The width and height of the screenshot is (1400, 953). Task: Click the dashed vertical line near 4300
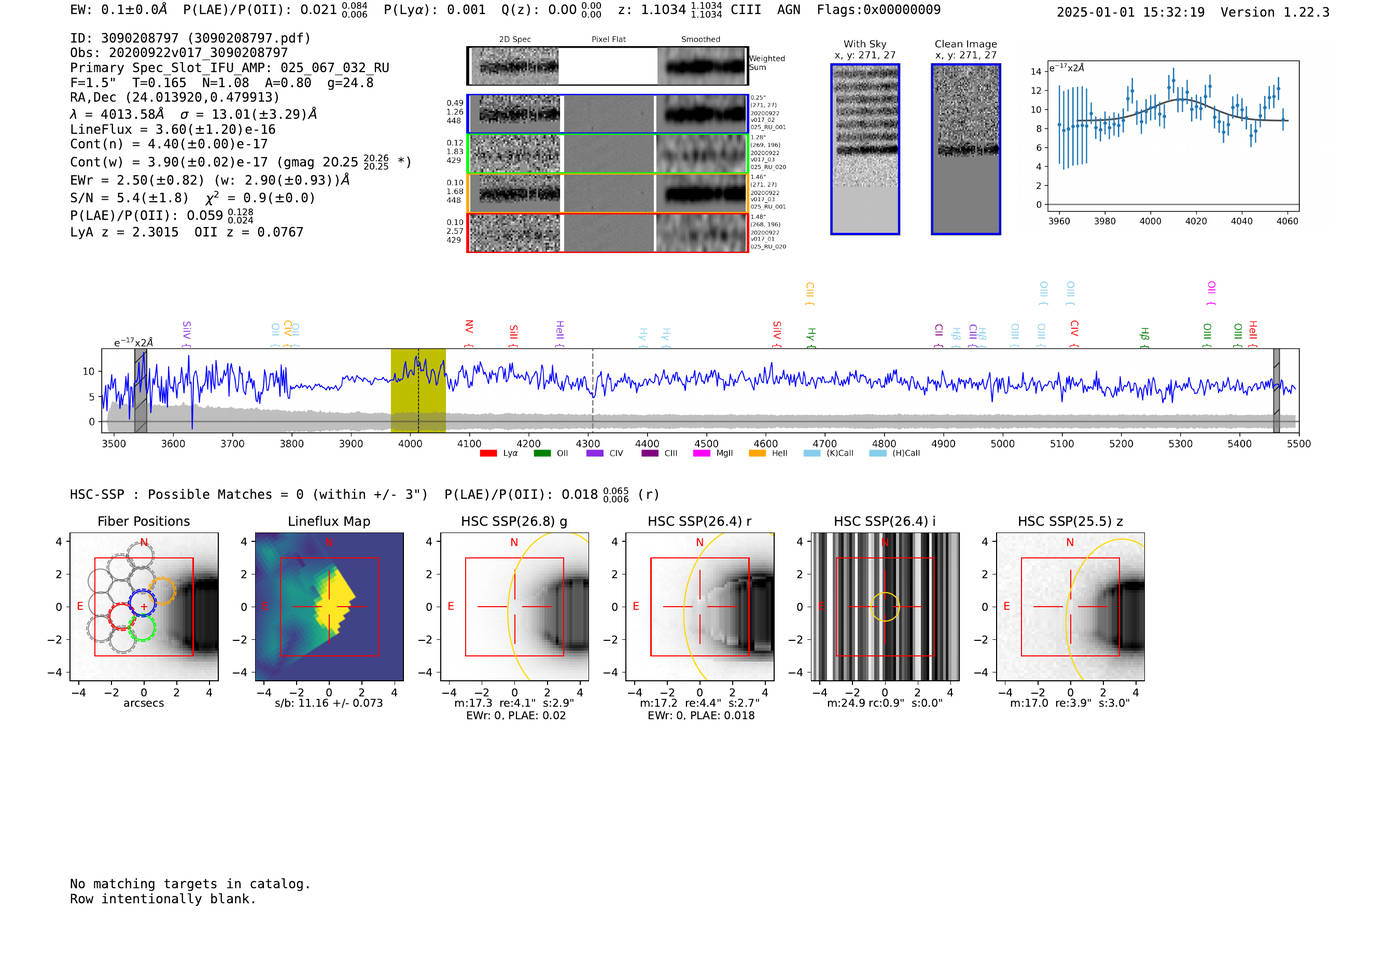593,391
